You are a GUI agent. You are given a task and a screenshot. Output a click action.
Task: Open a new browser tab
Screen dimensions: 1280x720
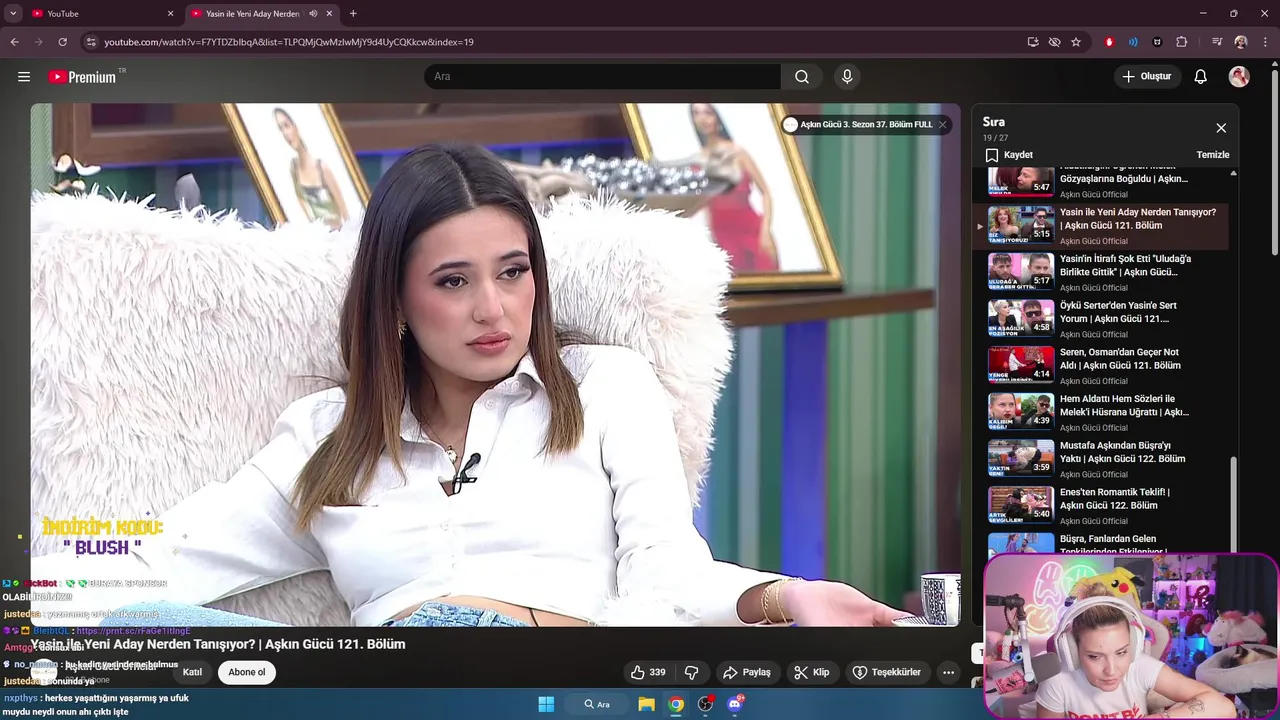[x=353, y=14]
